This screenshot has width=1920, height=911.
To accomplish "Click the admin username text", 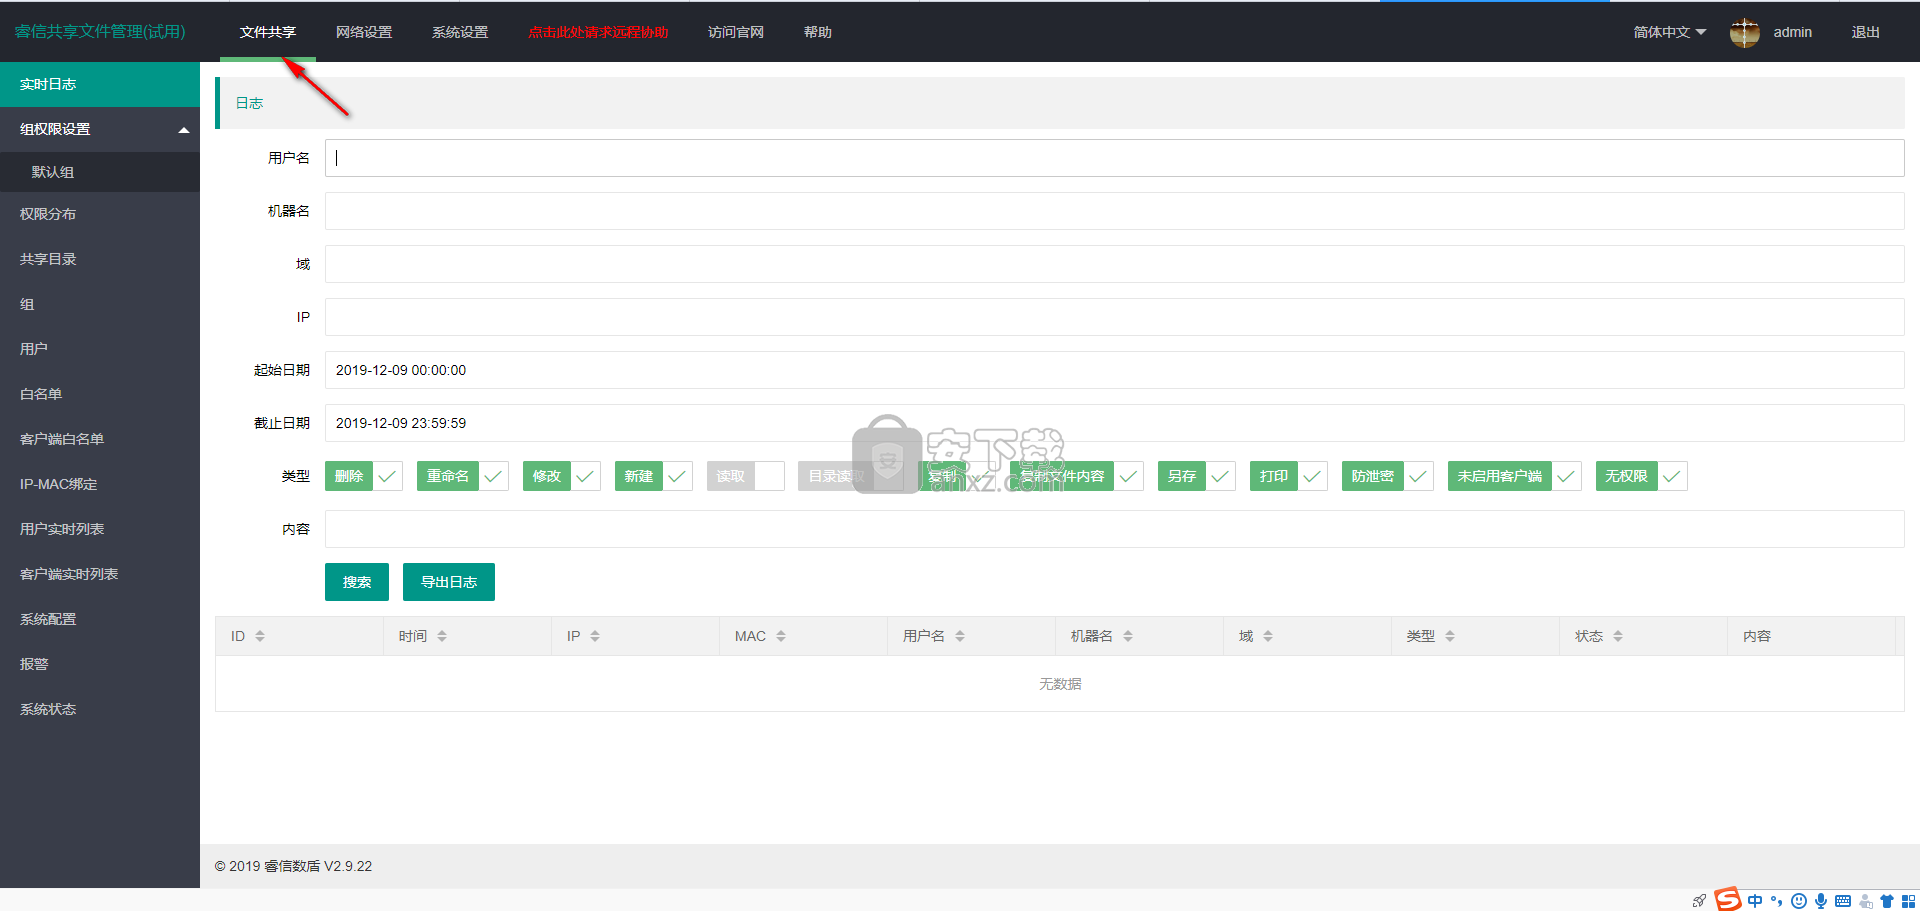I will click(1792, 32).
